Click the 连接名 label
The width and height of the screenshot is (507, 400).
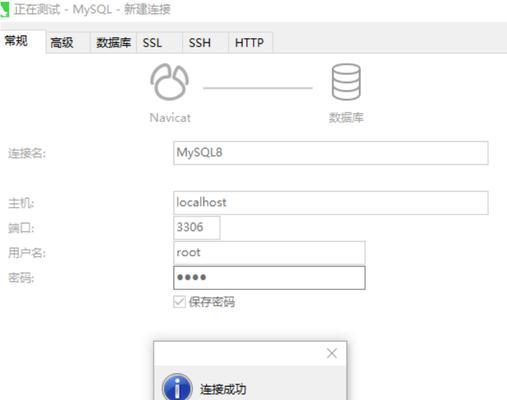click(x=27, y=153)
